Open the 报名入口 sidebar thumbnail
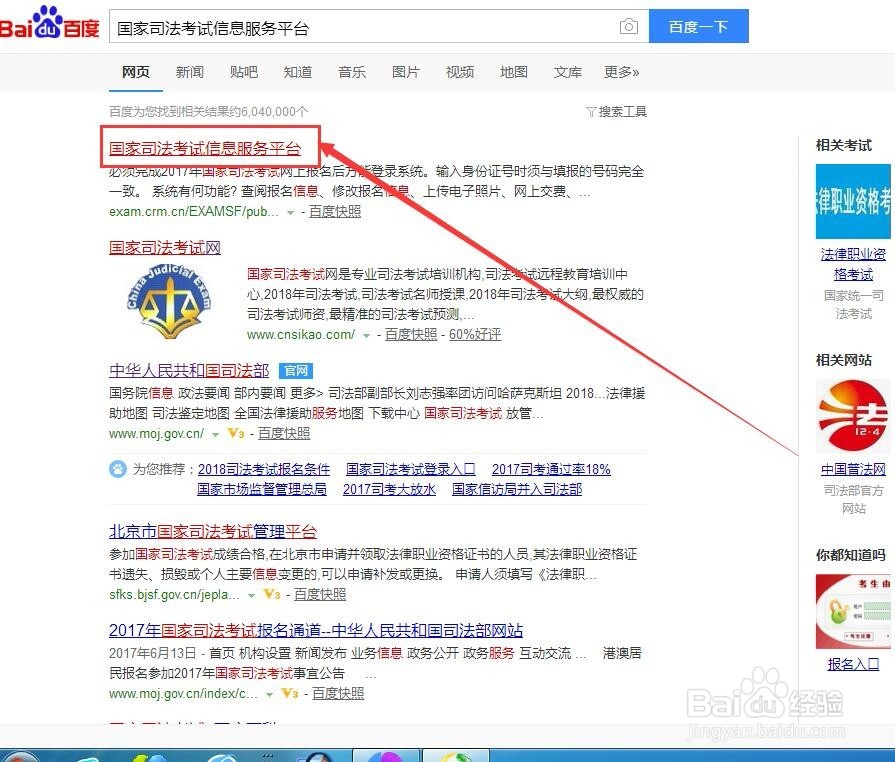Image resolution: width=895 pixels, height=762 pixels. point(853,611)
